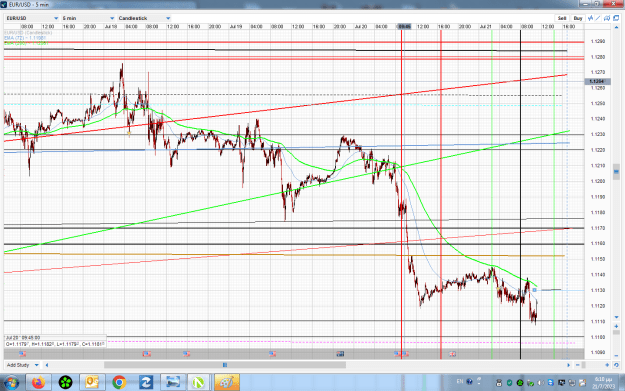The height and width of the screenshot is (391, 625).
Task: Click the Buy button
Action: (578, 18)
